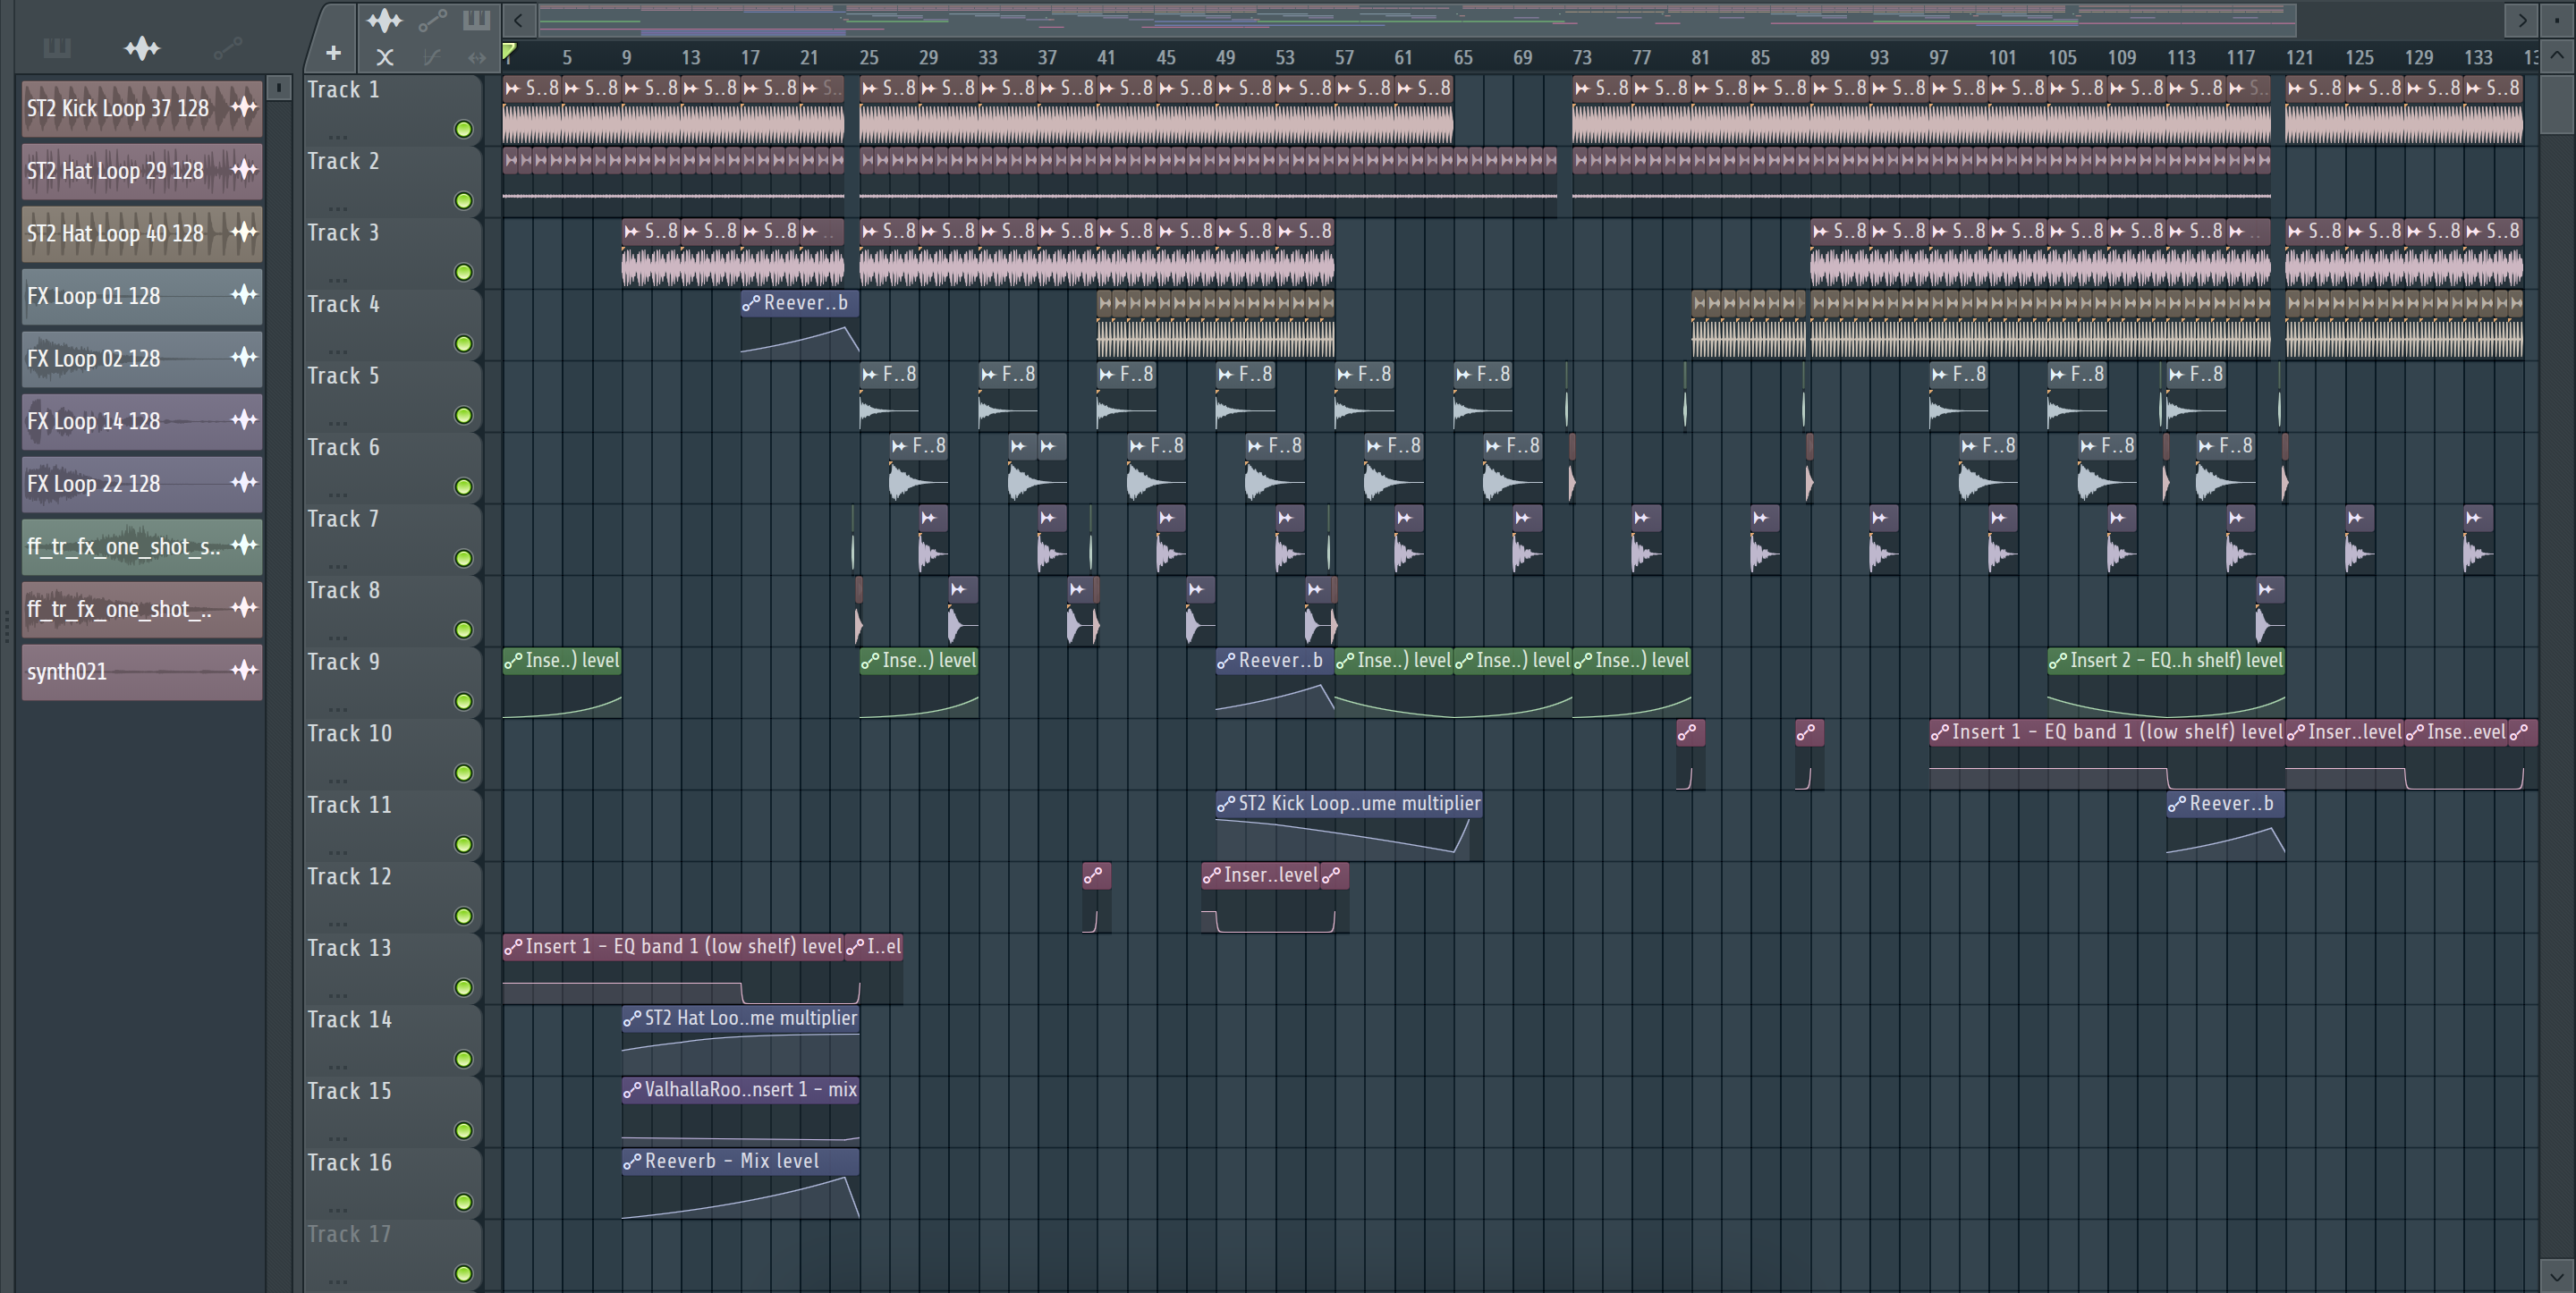Open menu of first S..8 clip on Track 1

pyautogui.click(x=513, y=88)
